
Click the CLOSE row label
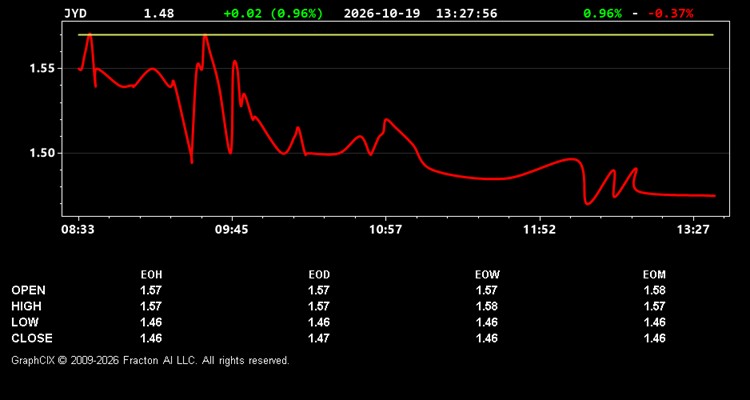[x=32, y=338]
